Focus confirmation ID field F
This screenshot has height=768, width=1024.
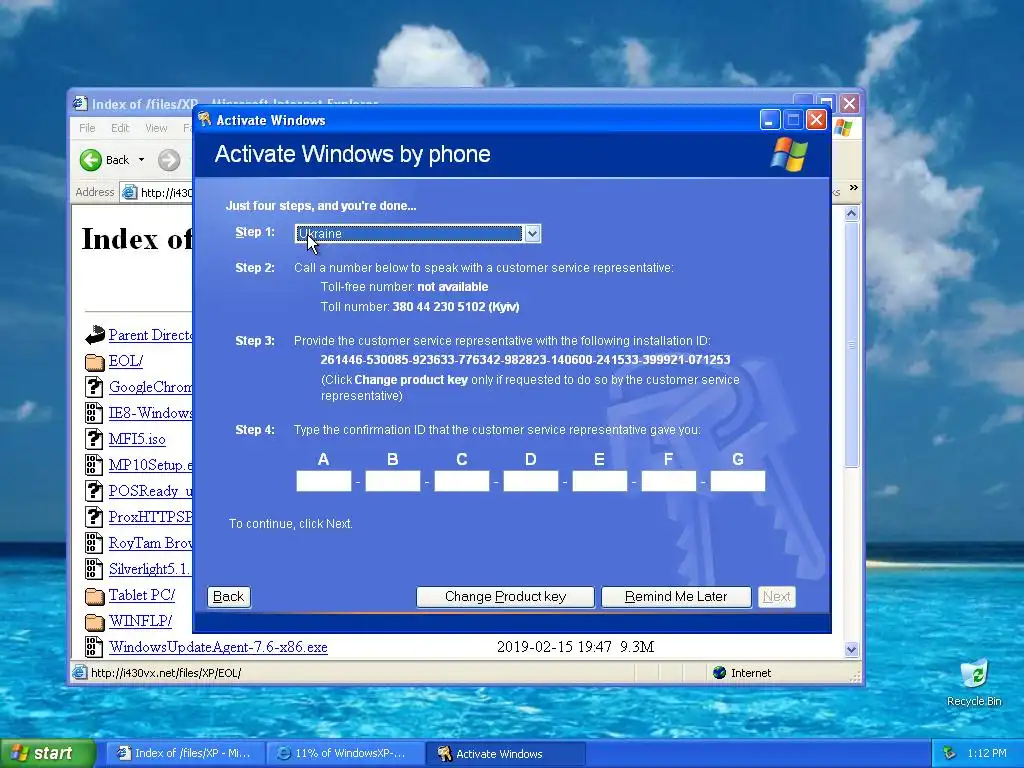(x=669, y=481)
